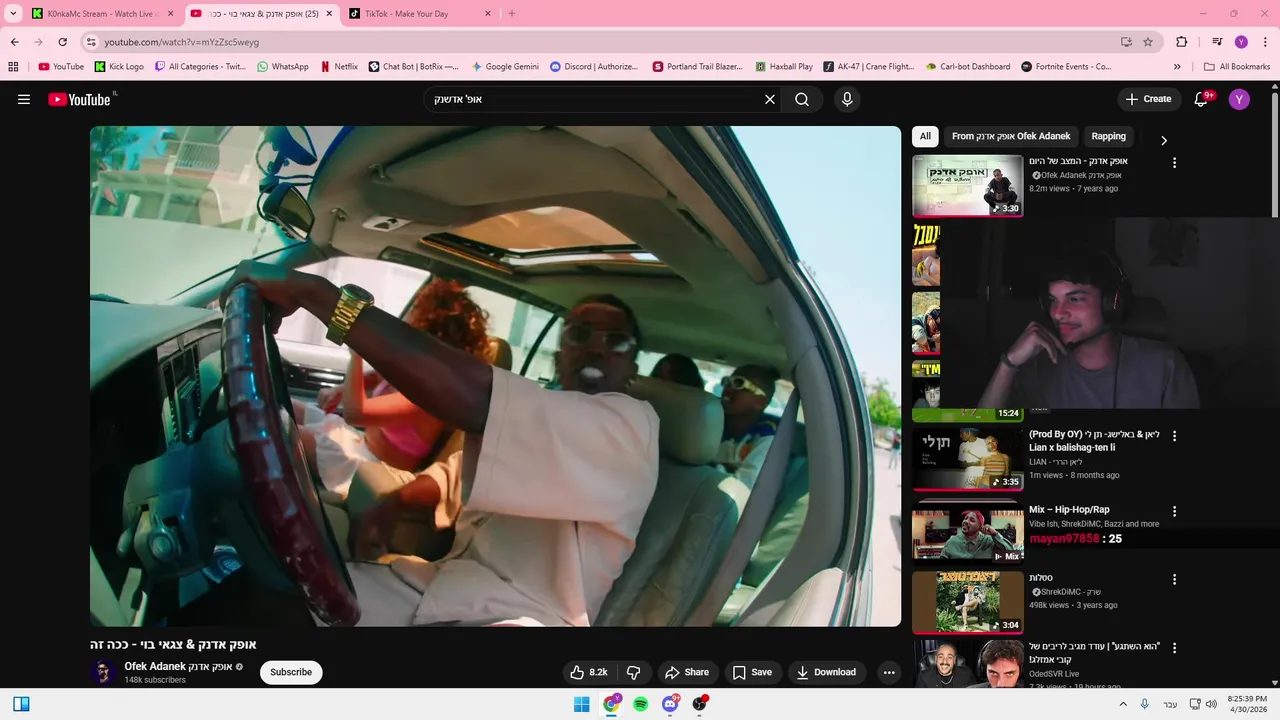
Task: Open the All Bookmarks folder
Action: tap(1237, 67)
